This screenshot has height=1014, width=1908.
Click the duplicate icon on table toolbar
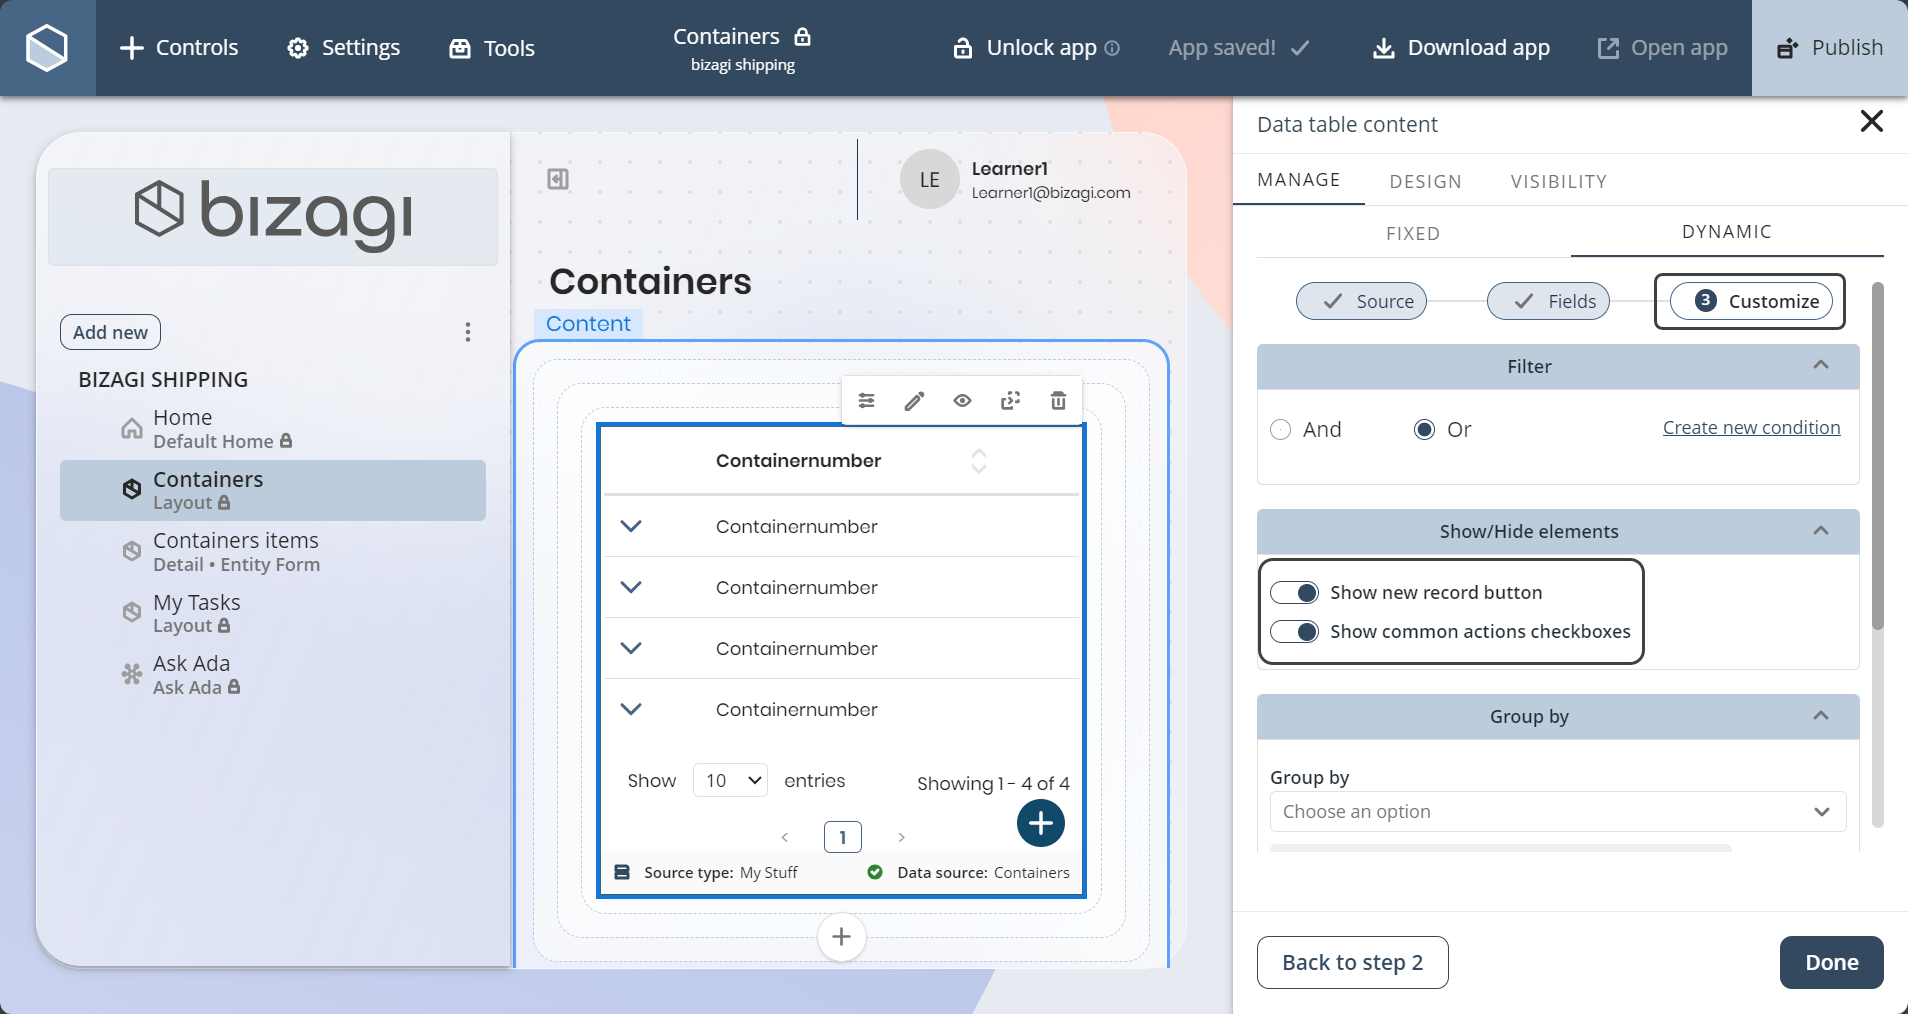(1010, 401)
